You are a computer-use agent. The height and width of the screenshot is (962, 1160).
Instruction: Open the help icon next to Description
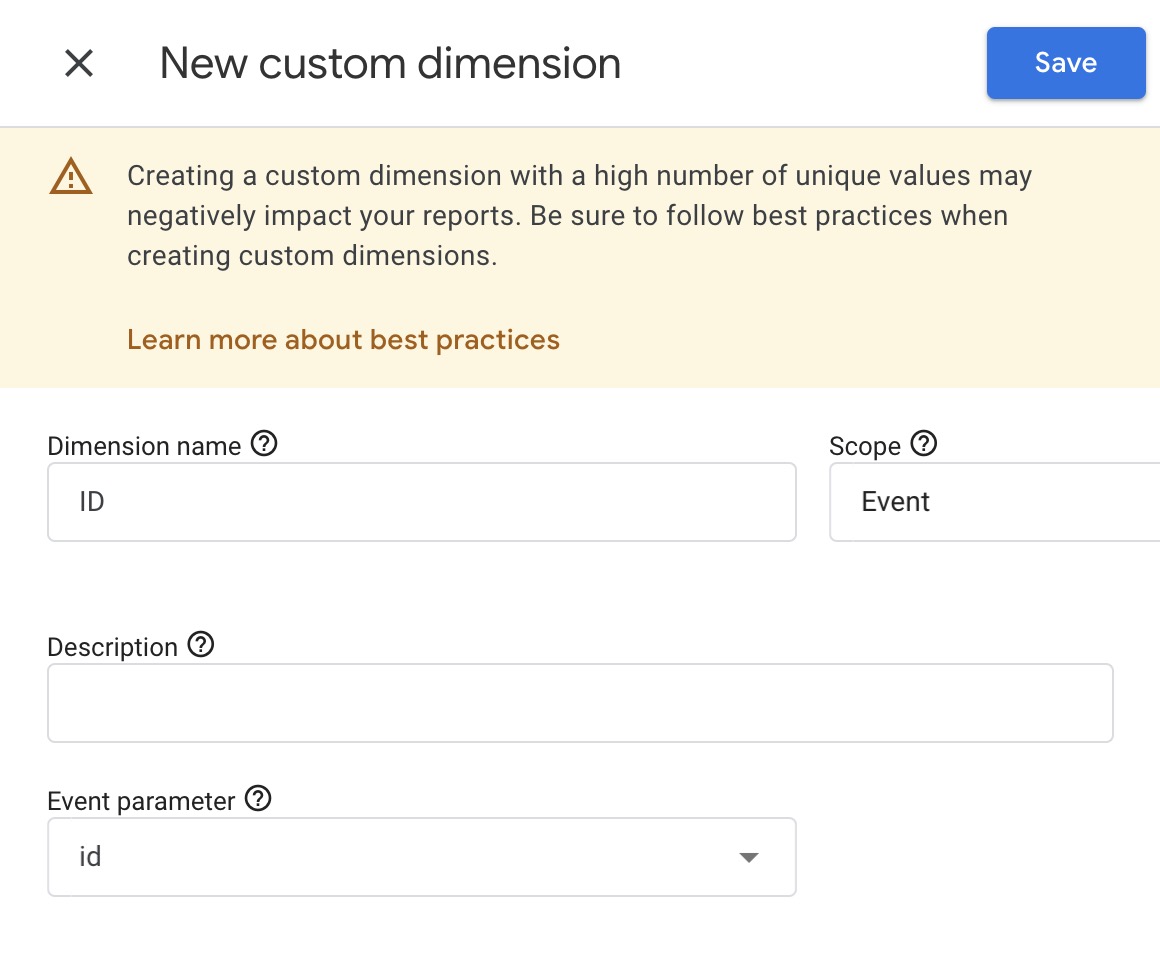click(202, 645)
